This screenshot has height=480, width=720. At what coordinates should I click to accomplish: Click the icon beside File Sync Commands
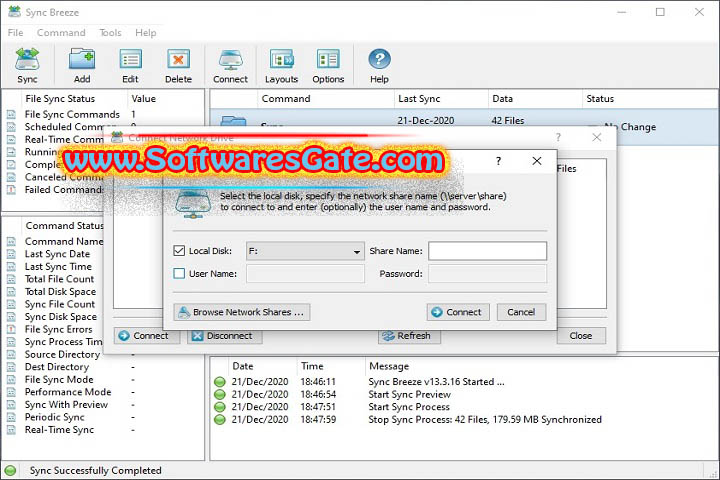pyautogui.click(x=11, y=114)
